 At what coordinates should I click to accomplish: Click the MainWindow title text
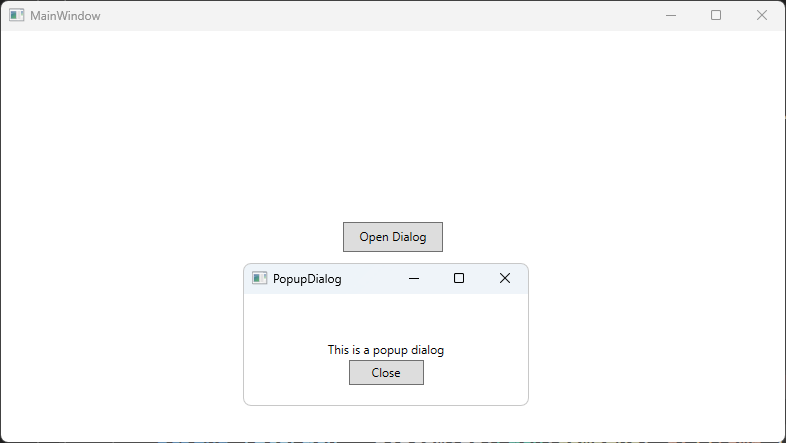(x=65, y=16)
